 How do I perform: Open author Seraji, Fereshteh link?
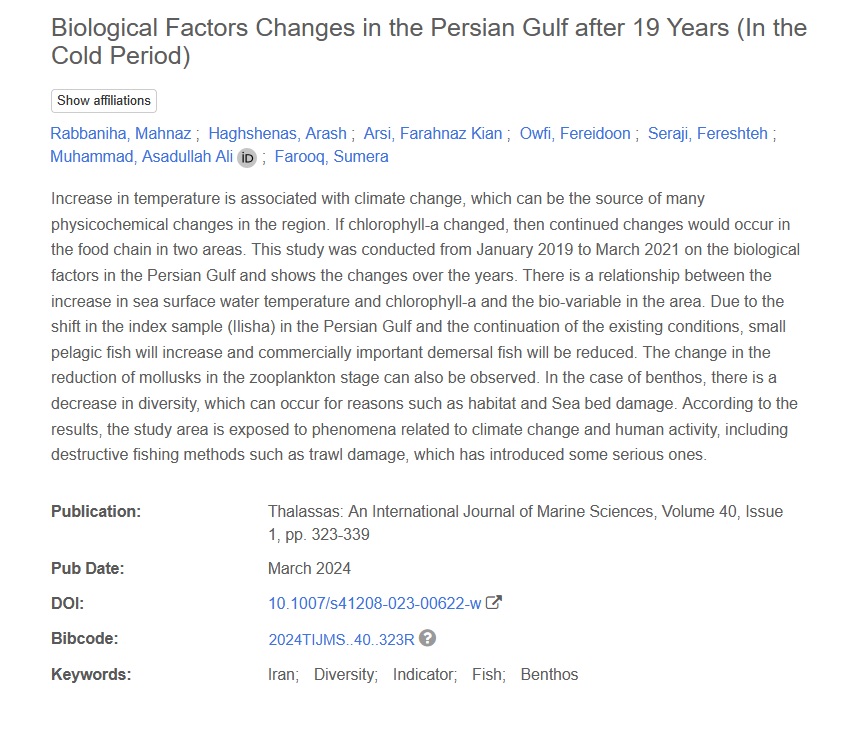(709, 133)
